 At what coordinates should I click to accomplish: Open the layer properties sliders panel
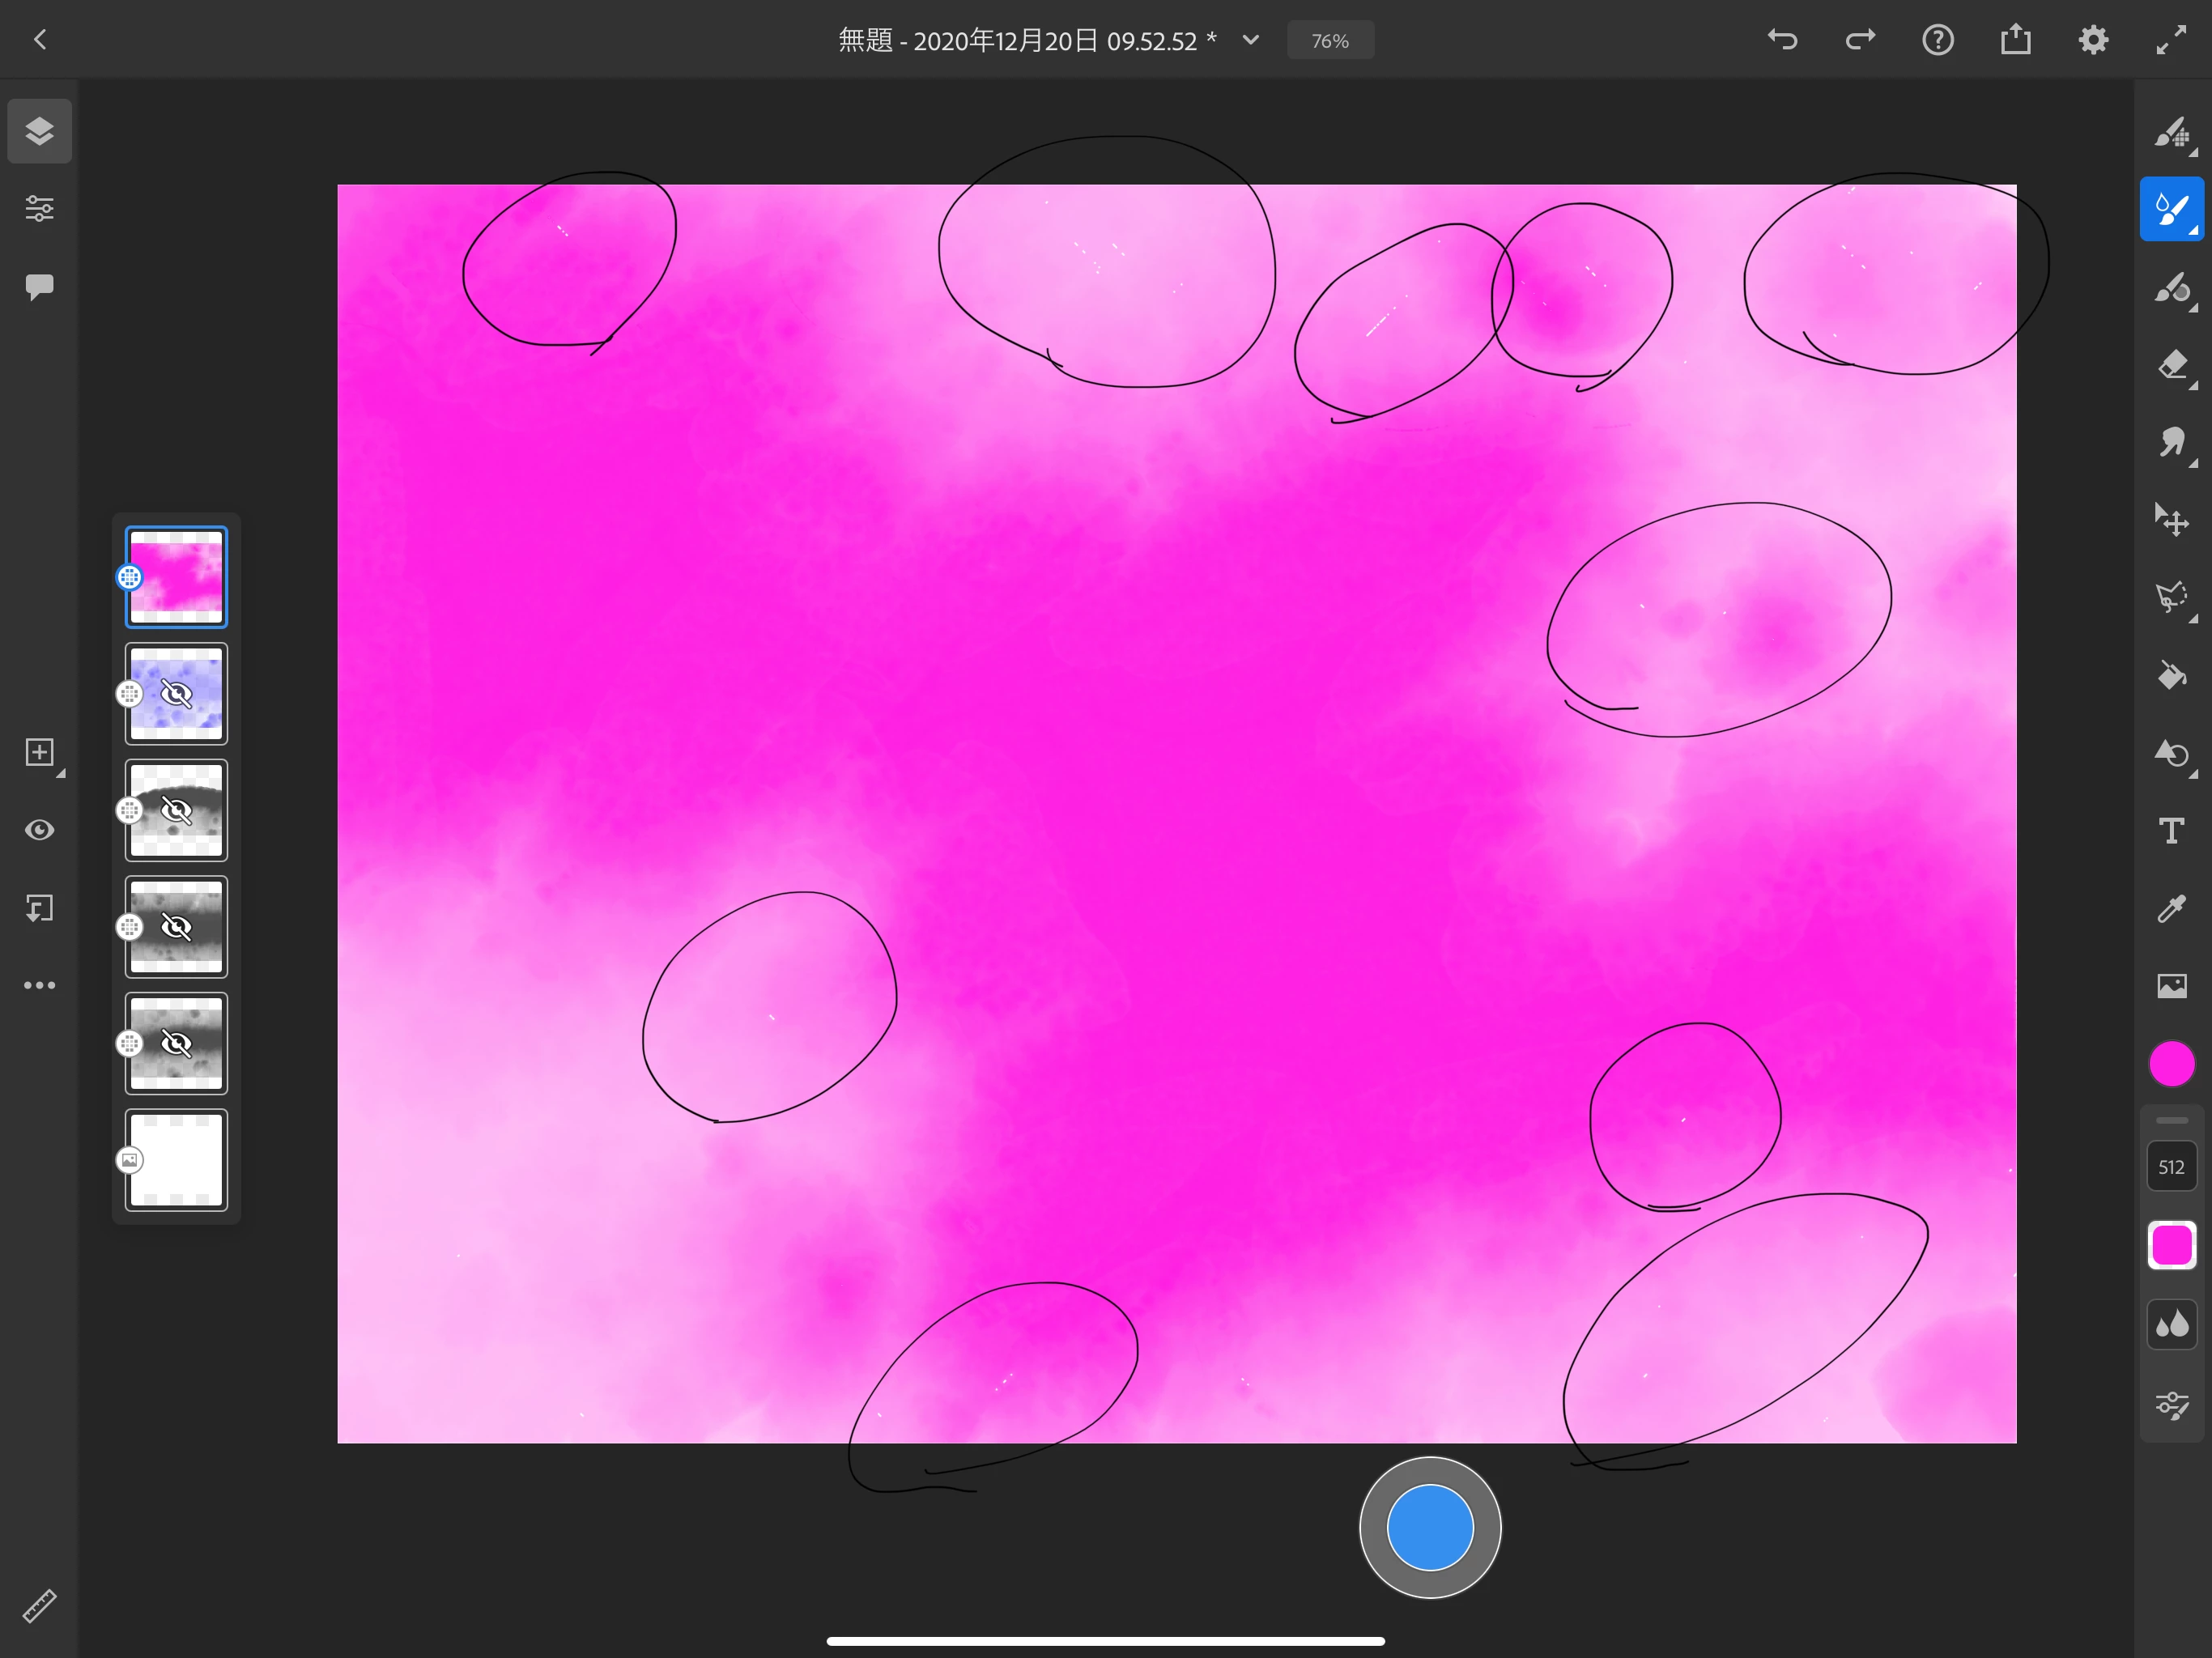click(39, 208)
